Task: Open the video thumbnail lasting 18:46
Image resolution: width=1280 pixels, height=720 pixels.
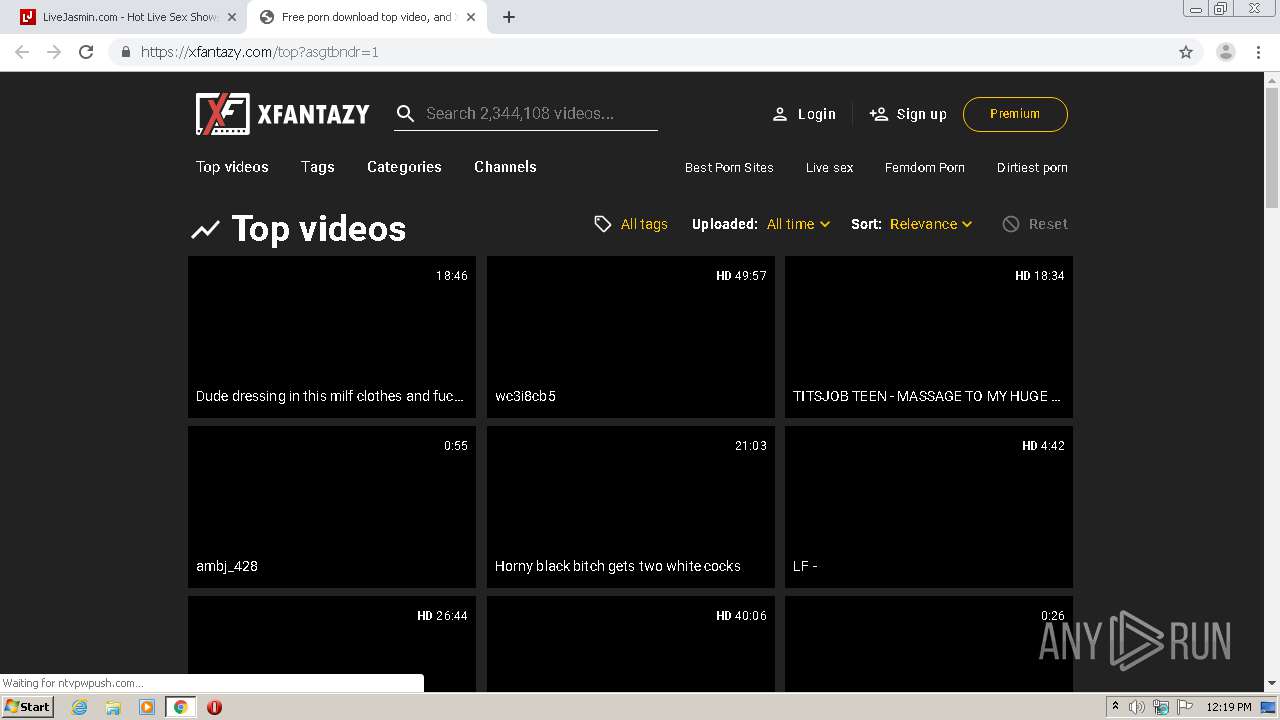Action: (x=332, y=337)
